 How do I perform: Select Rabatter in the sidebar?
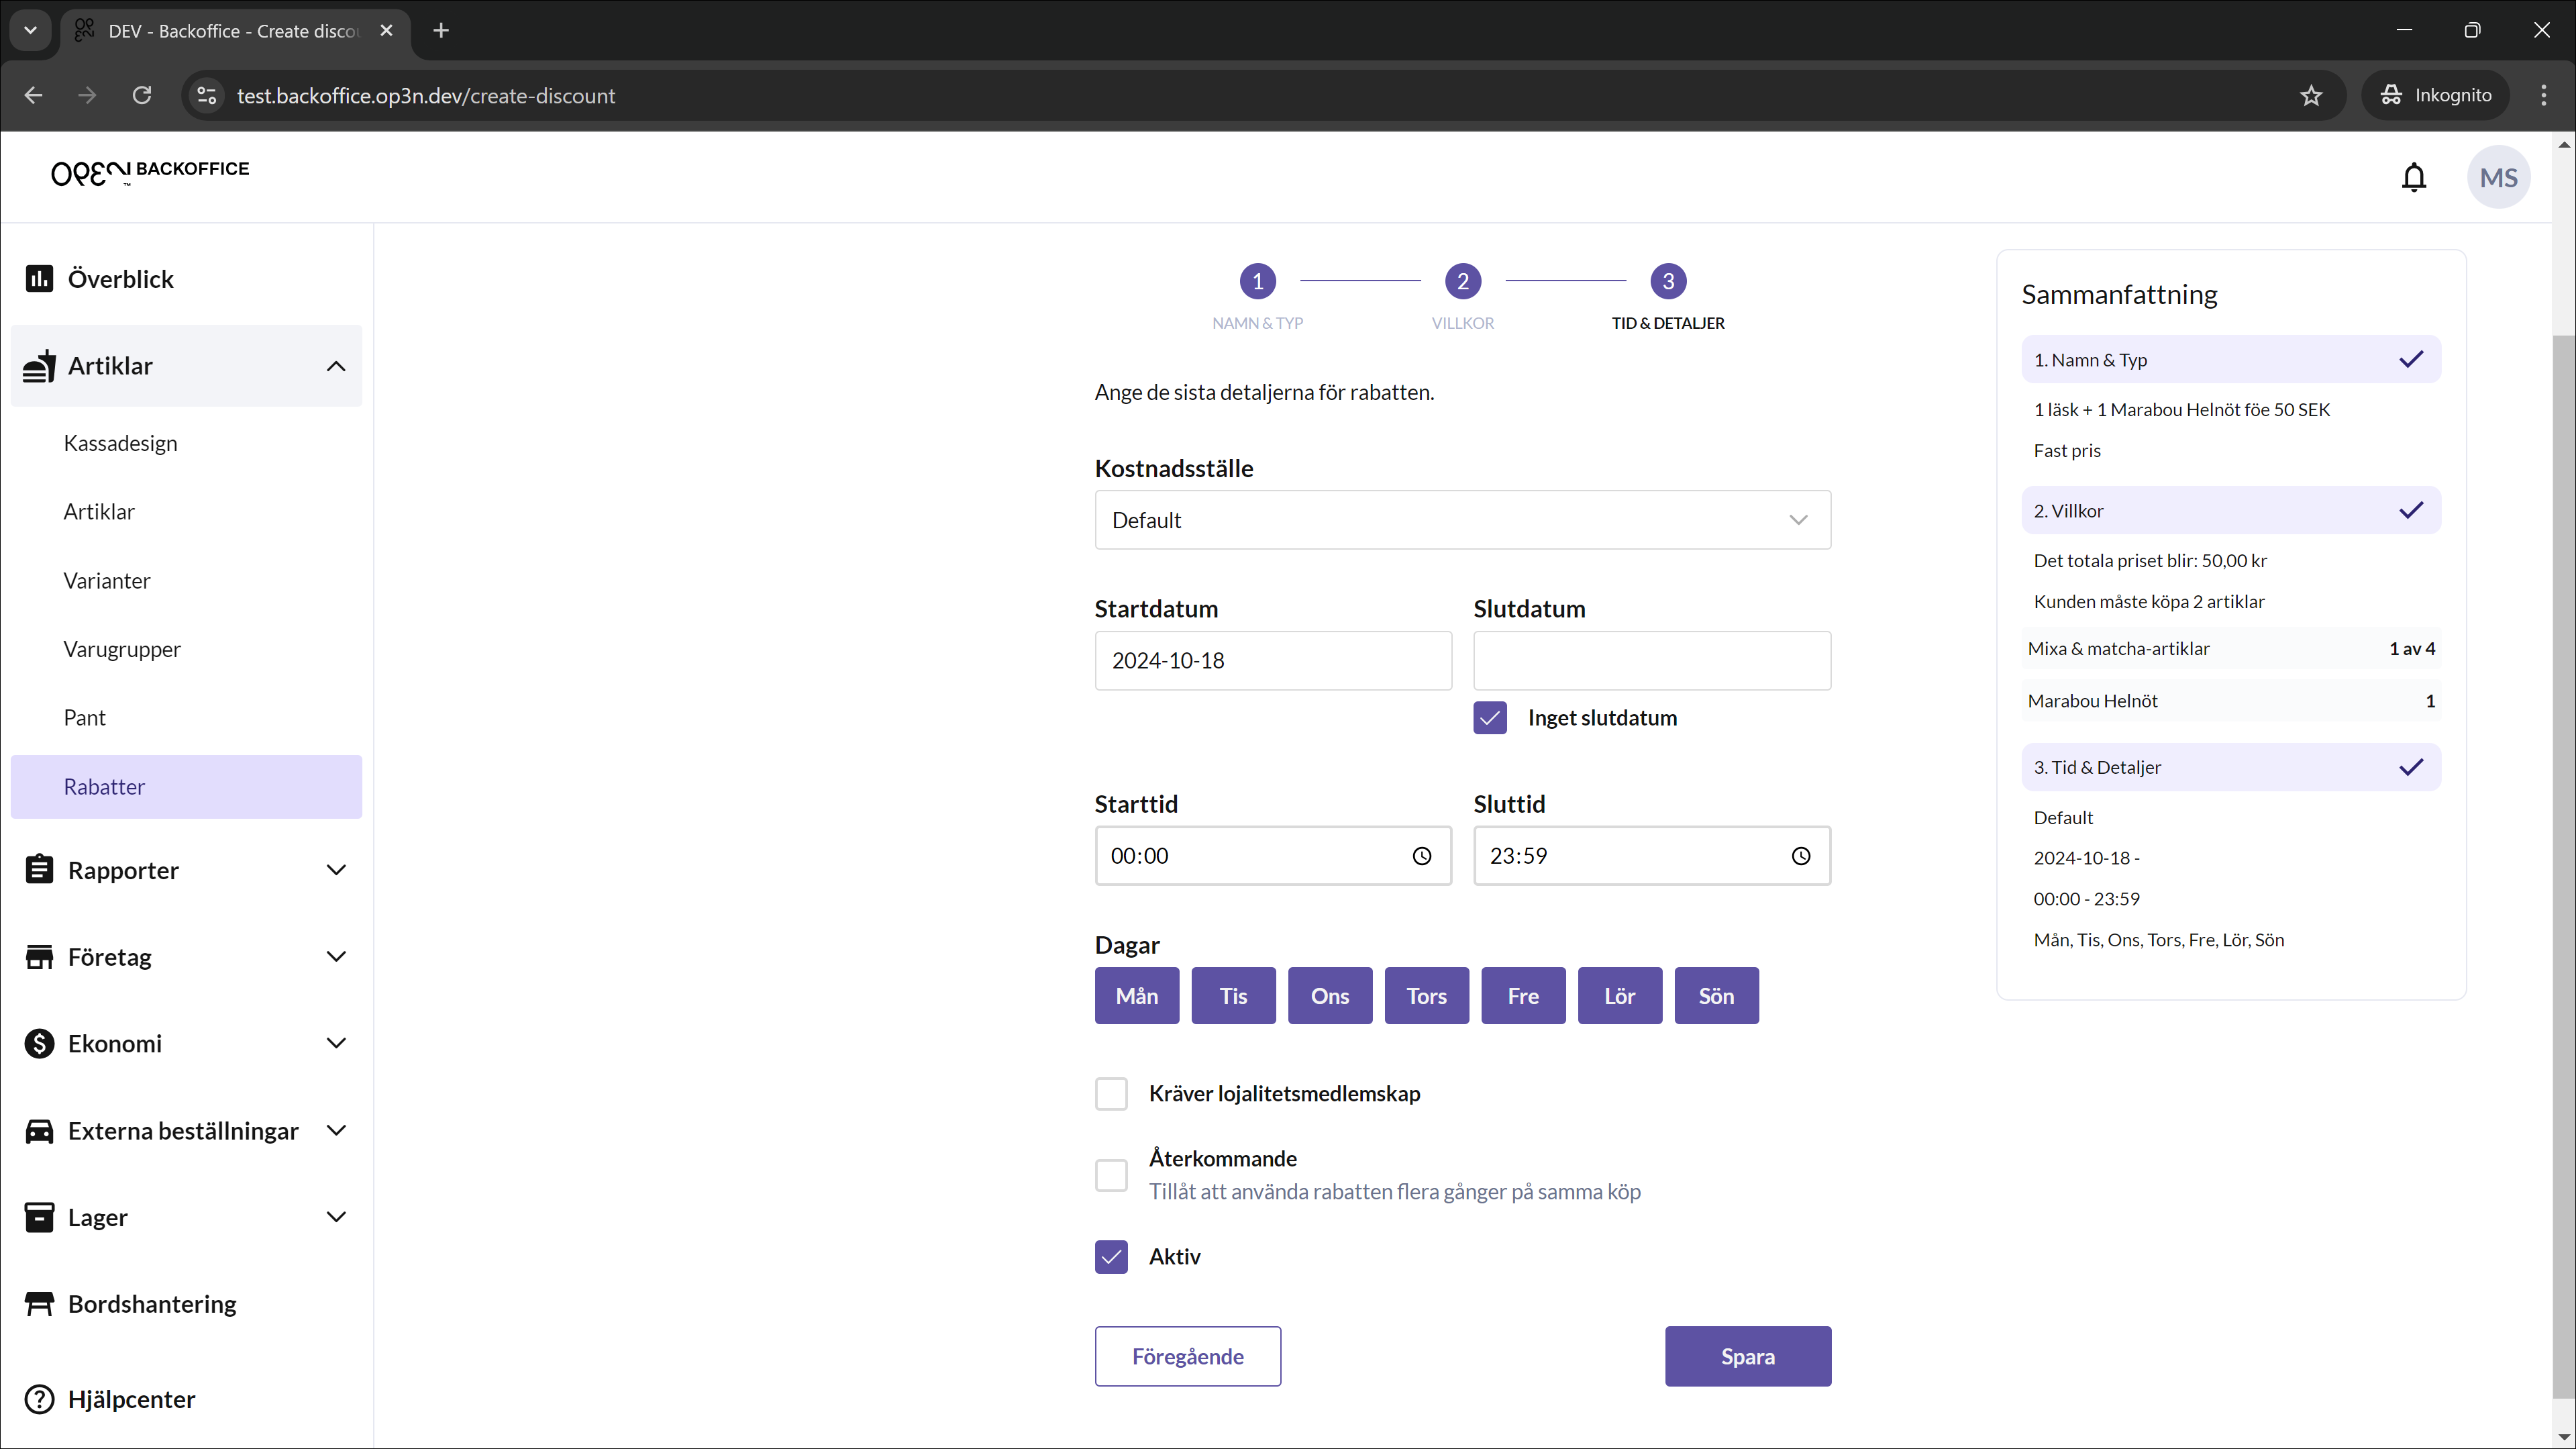point(186,786)
